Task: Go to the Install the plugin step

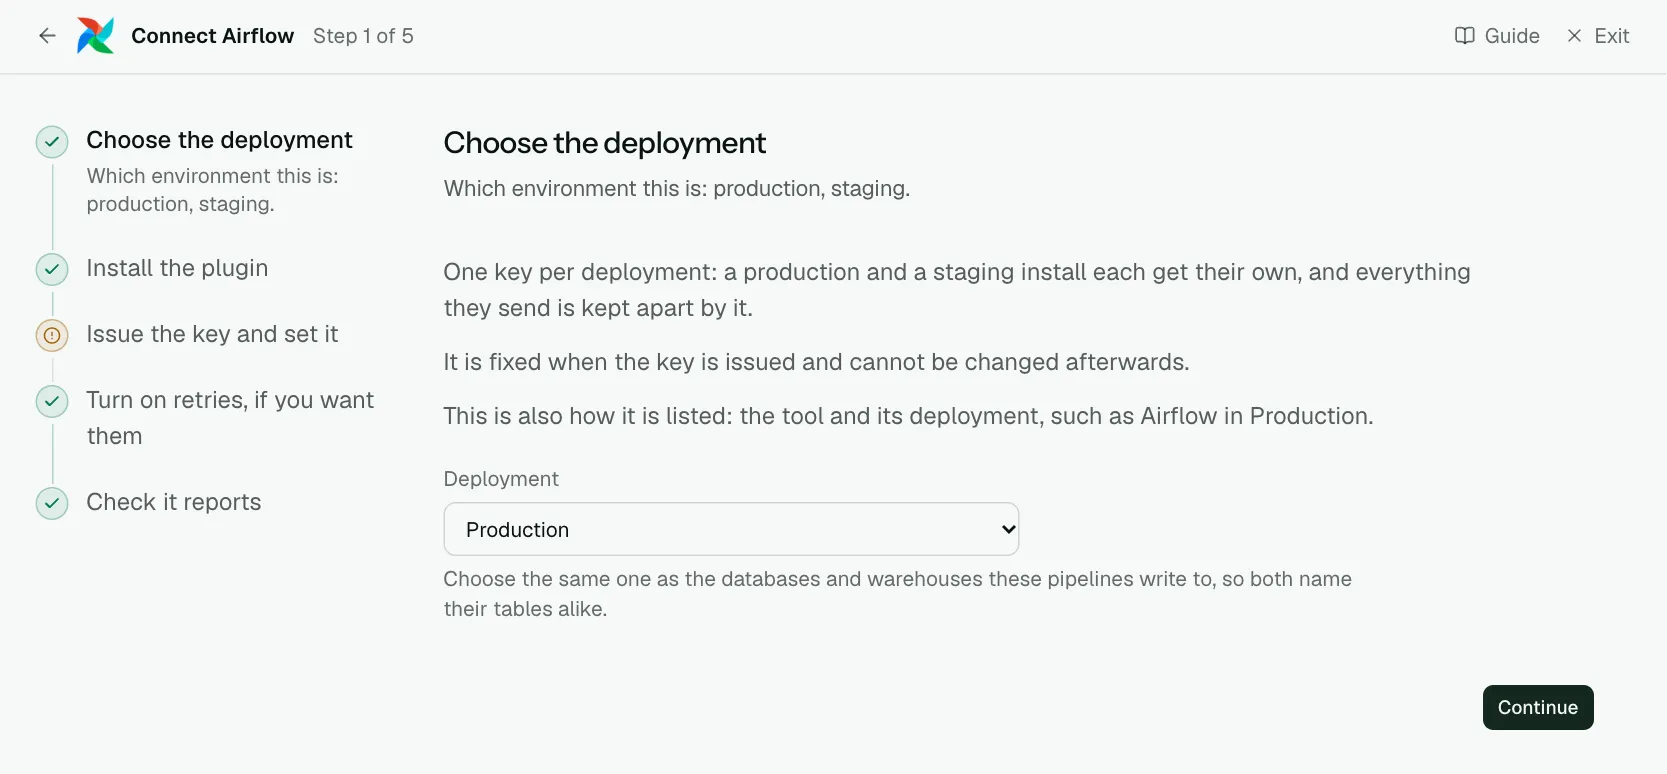Action: point(177,268)
